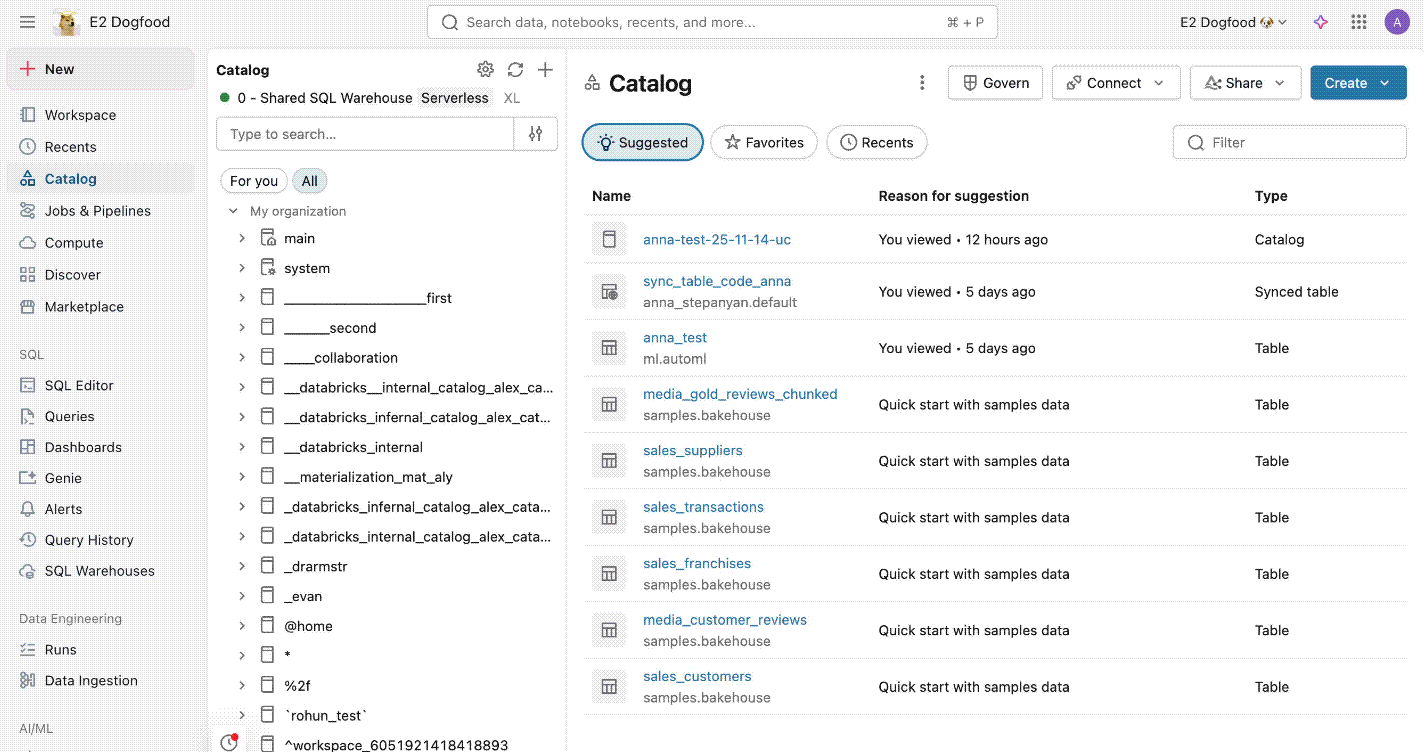Refresh the catalog tree
This screenshot has height=752, width=1424.
(515, 69)
